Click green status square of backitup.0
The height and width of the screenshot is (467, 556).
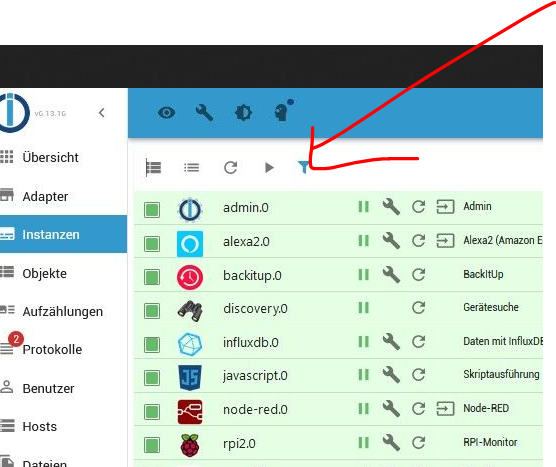[152, 277]
